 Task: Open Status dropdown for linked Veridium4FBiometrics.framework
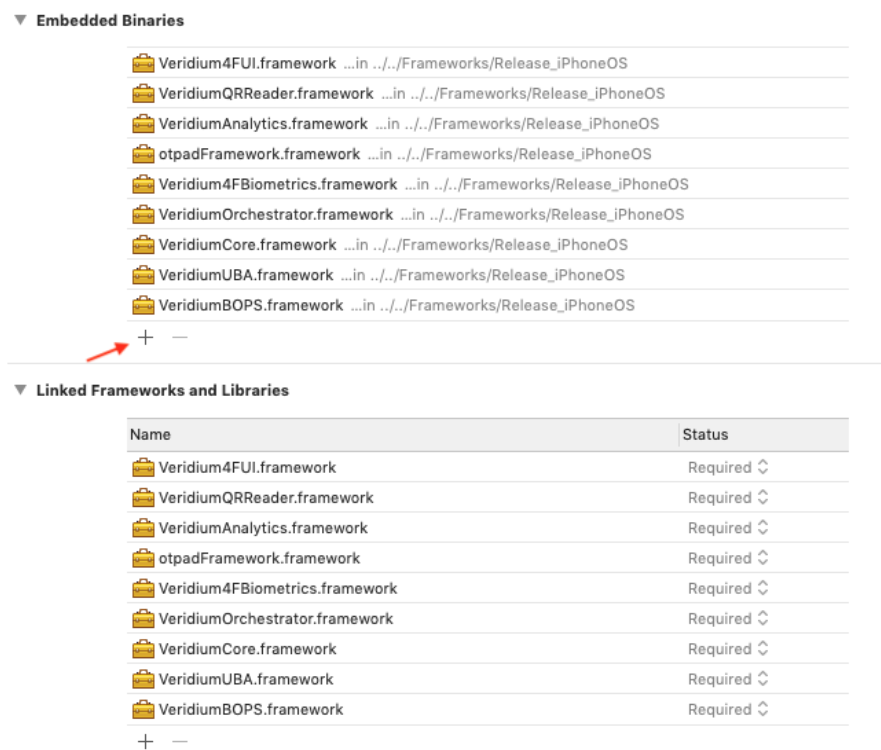pyautogui.click(x=728, y=589)
